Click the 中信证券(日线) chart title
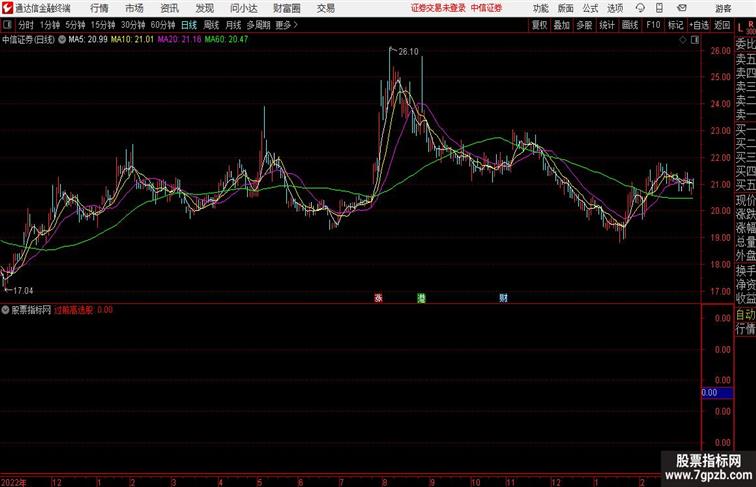756x487 pixels. (x=28, y=40)
